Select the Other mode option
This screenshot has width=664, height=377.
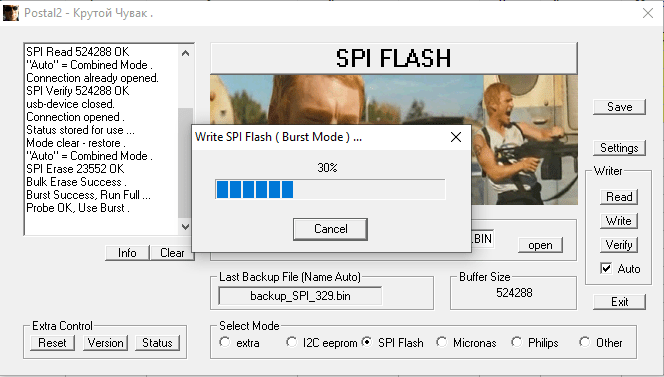(x=585, y=342)
